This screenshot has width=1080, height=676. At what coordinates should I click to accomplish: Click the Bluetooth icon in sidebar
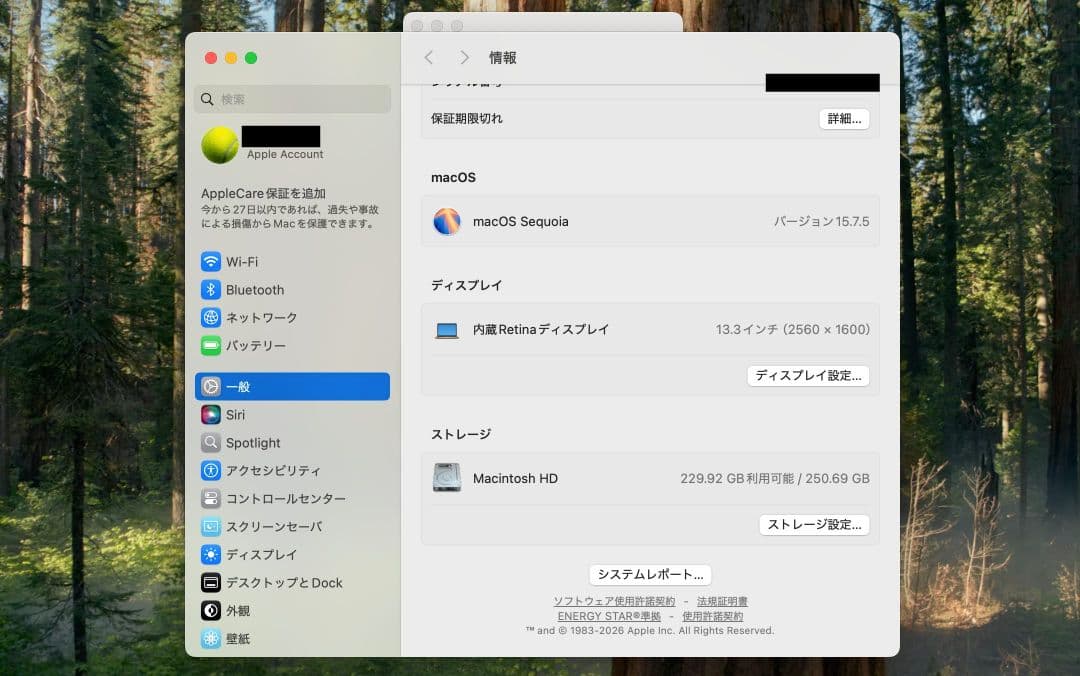pos(211,289)
